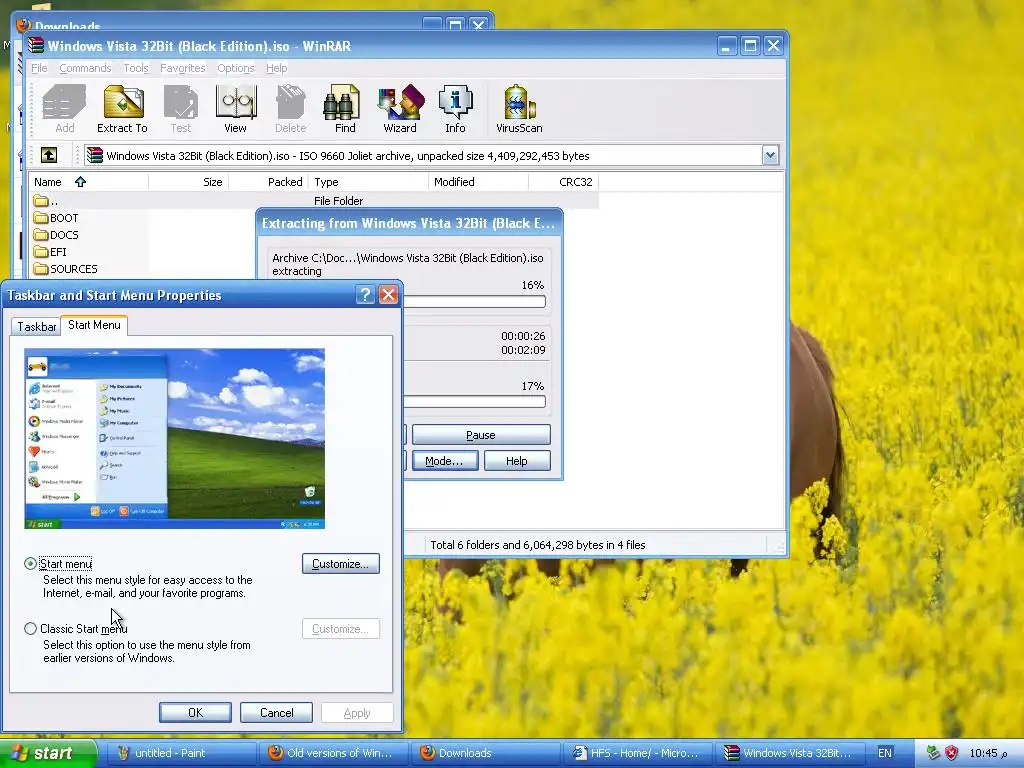The height and width of the screenshot is (768, 1024).
Task: Launch the Wizard toolbar icon
Action: coord(400,108)
